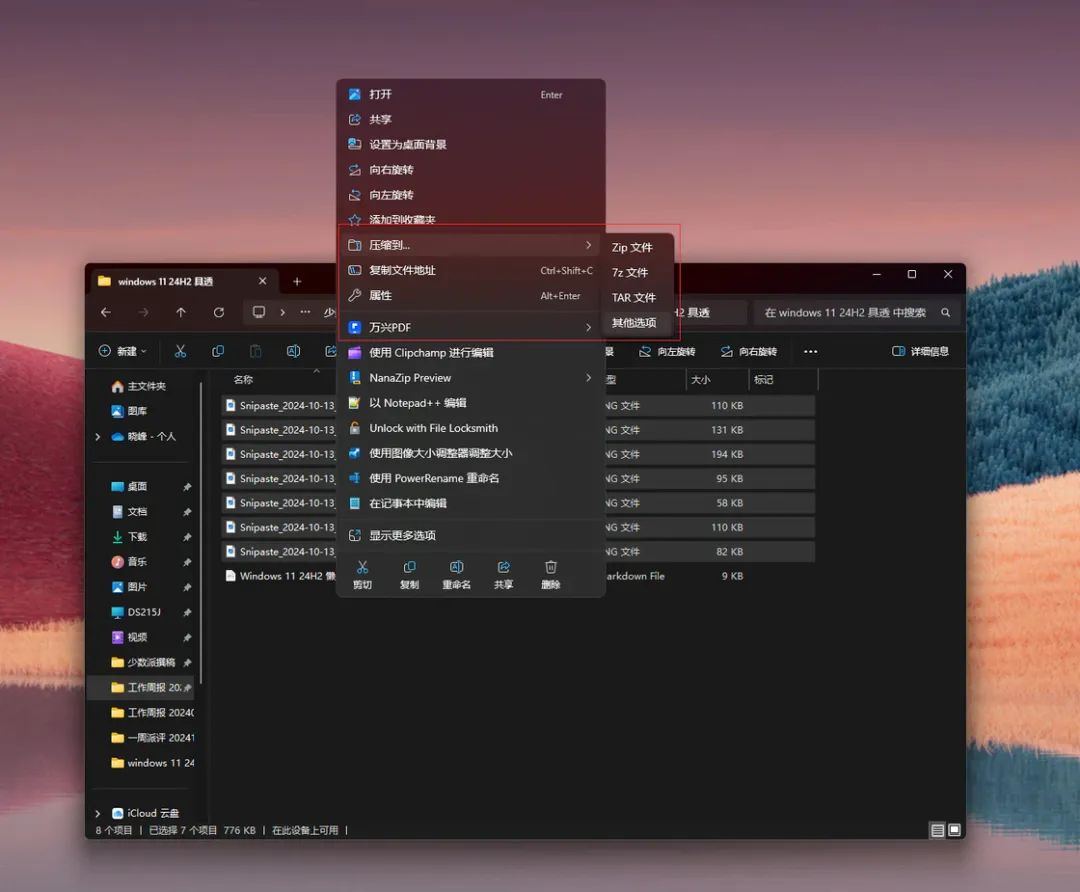Open the toolbar see more ellipsis
Image resolution: width=1080 pixels, height=892 pixels.
(811, 351)
